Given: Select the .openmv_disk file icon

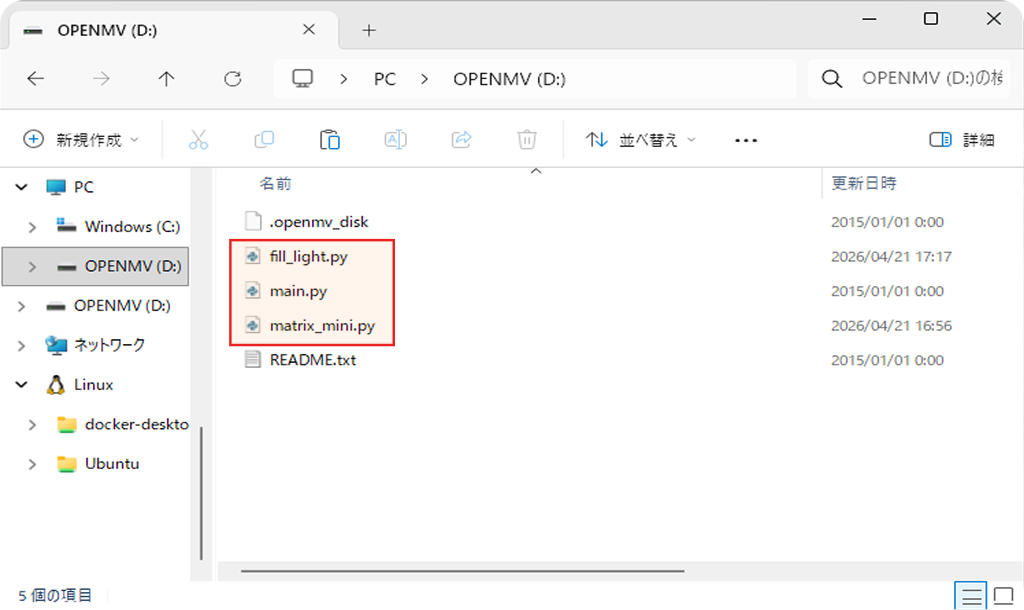Looking at the screenshot, I should point(253,221).
